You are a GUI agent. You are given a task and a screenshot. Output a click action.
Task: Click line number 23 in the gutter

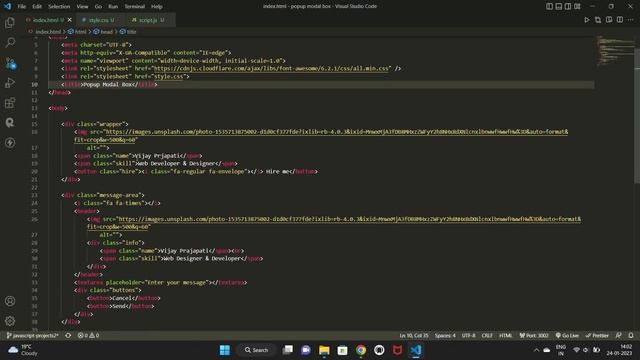pyautogui.click(x=34, y=195)
